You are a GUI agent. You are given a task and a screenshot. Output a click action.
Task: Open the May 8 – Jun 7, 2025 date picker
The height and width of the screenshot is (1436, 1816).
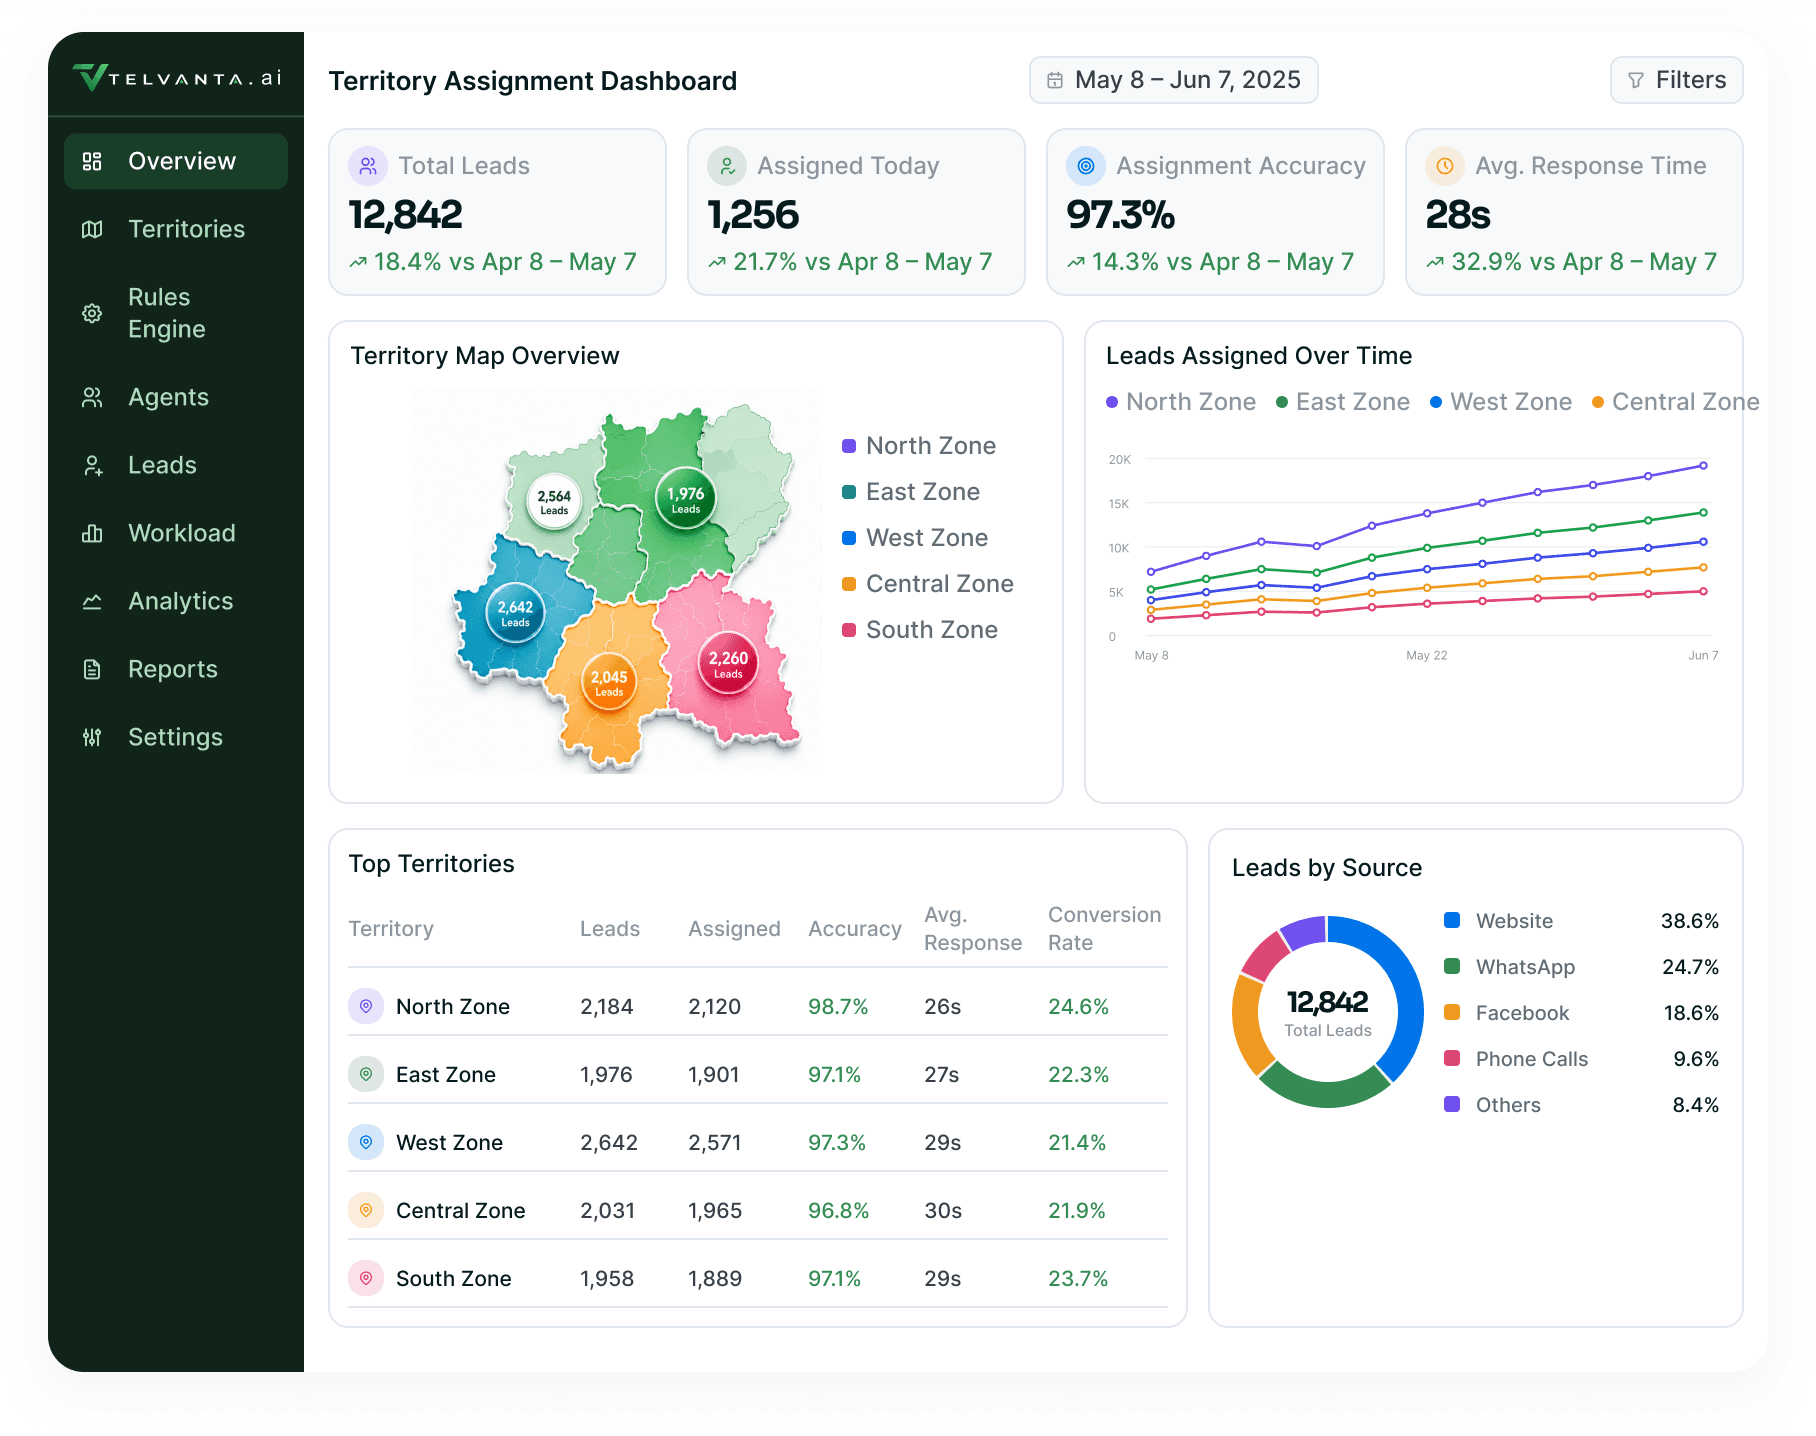tap(1174, 80)
